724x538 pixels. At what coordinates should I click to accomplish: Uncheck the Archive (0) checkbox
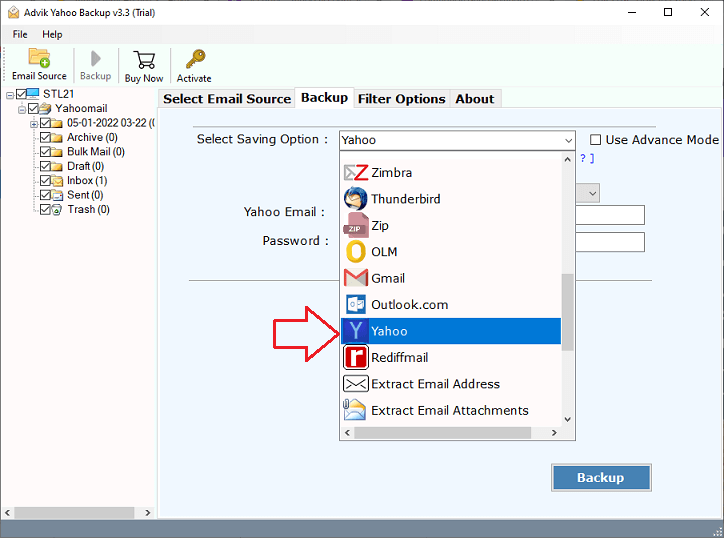(45, 137)
